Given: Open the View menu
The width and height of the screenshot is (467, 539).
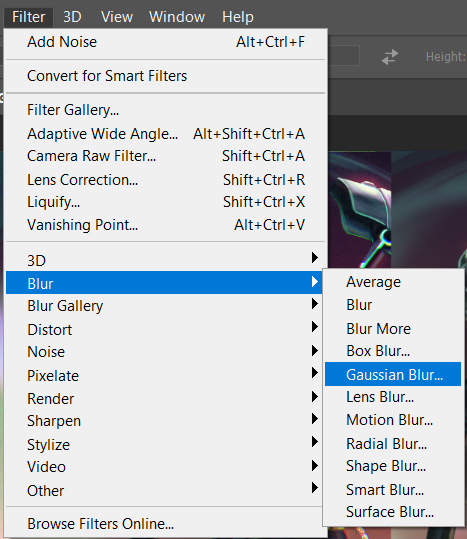Looking at the screenshot, I should coord(117,17).
